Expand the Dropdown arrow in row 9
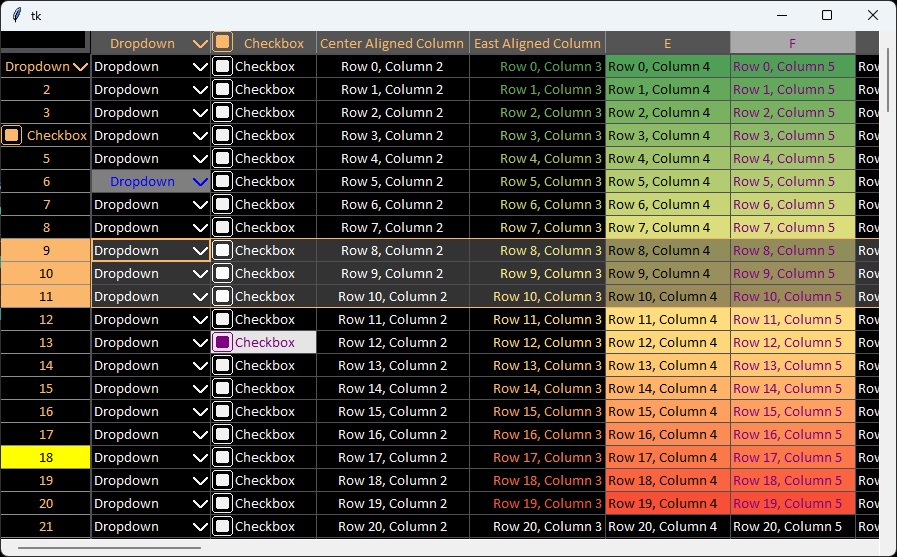Screen dimensions: 897x557 coord(199,251)
